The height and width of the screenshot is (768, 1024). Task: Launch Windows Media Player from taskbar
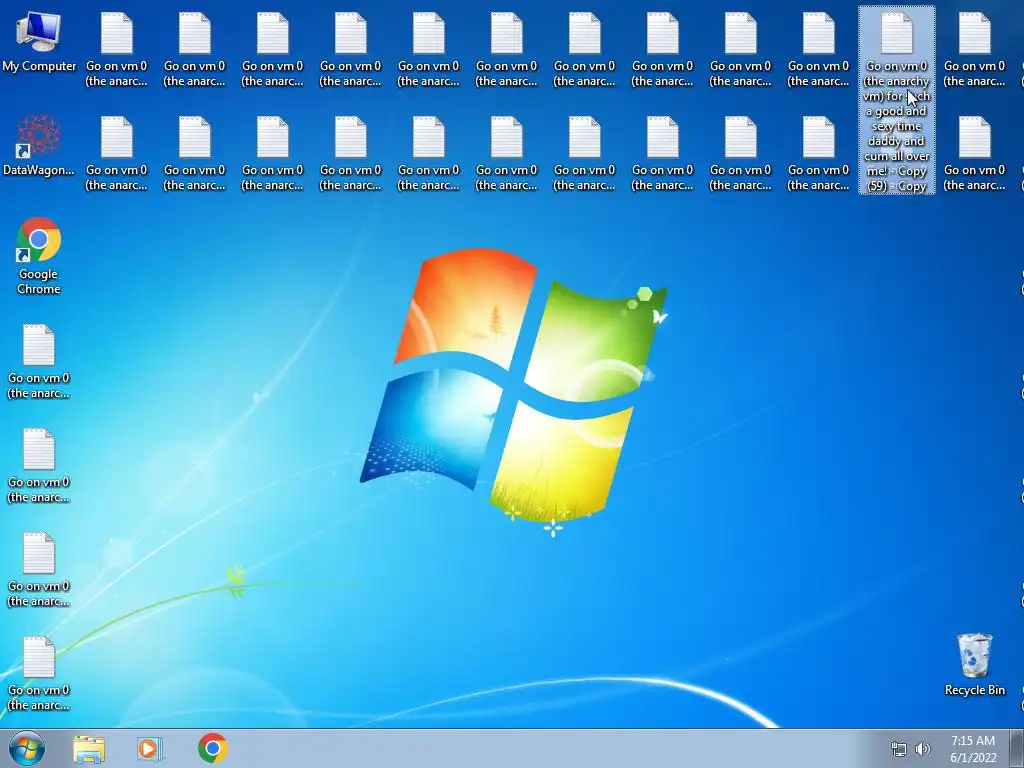tap(150, 748)
